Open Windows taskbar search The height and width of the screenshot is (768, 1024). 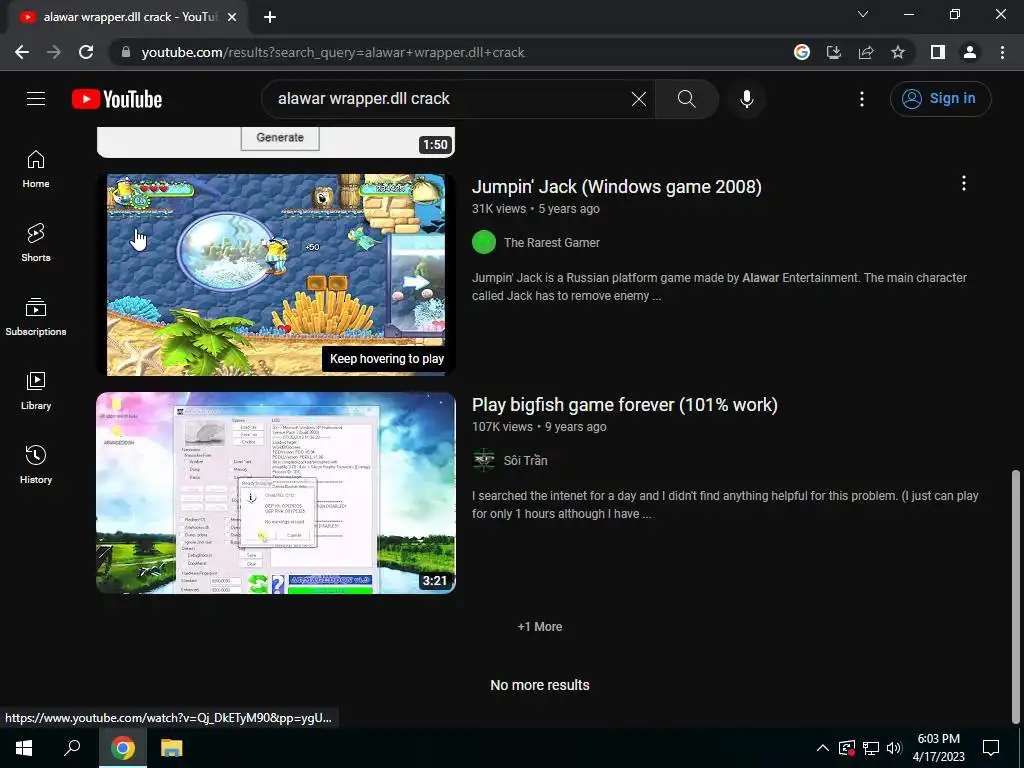[x=72, y=748]
